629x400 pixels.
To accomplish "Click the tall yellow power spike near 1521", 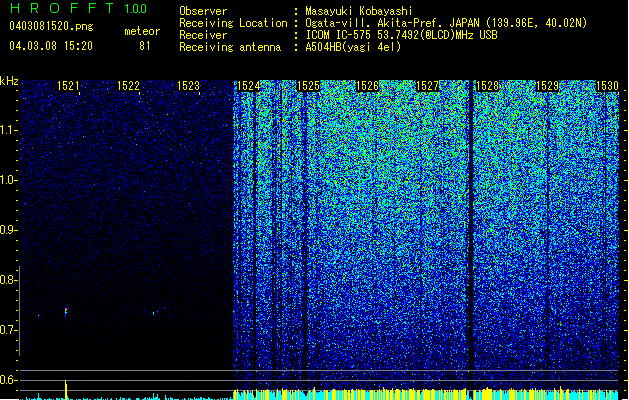I will point(66,389).
